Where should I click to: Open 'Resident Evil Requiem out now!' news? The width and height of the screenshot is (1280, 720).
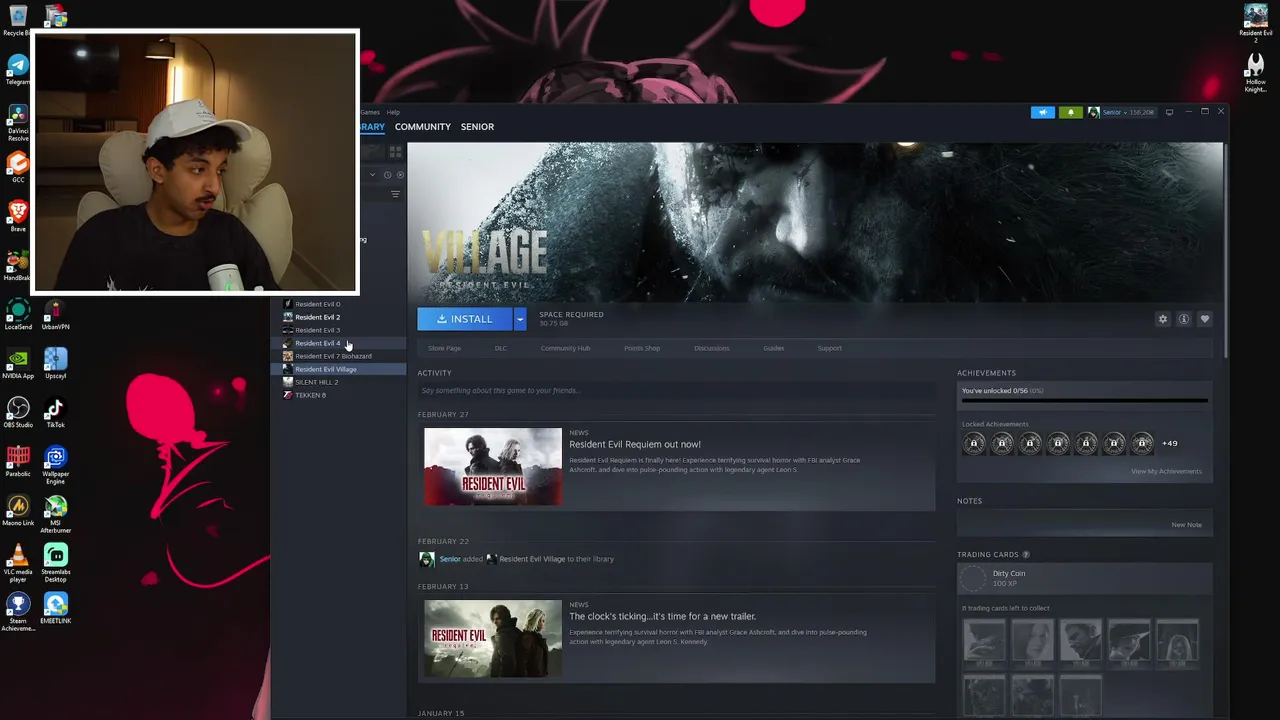click(x=635, y=444)
